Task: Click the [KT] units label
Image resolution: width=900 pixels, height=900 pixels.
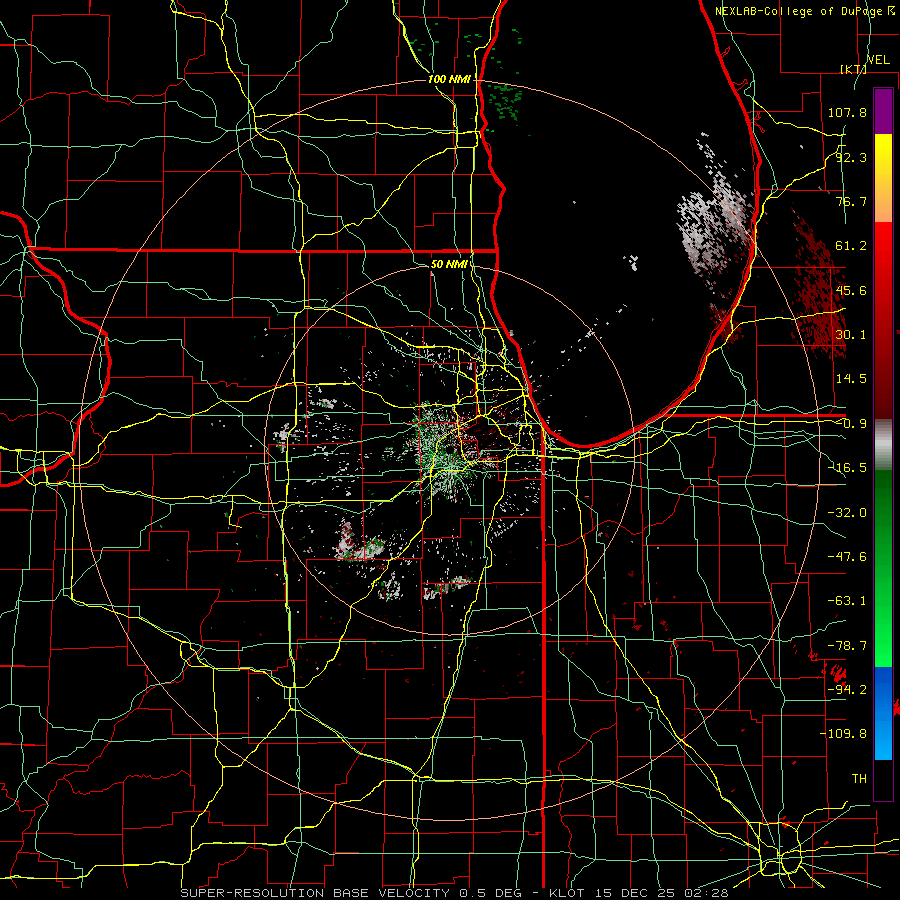Action: pyautogui.click(x=853, y=69)
